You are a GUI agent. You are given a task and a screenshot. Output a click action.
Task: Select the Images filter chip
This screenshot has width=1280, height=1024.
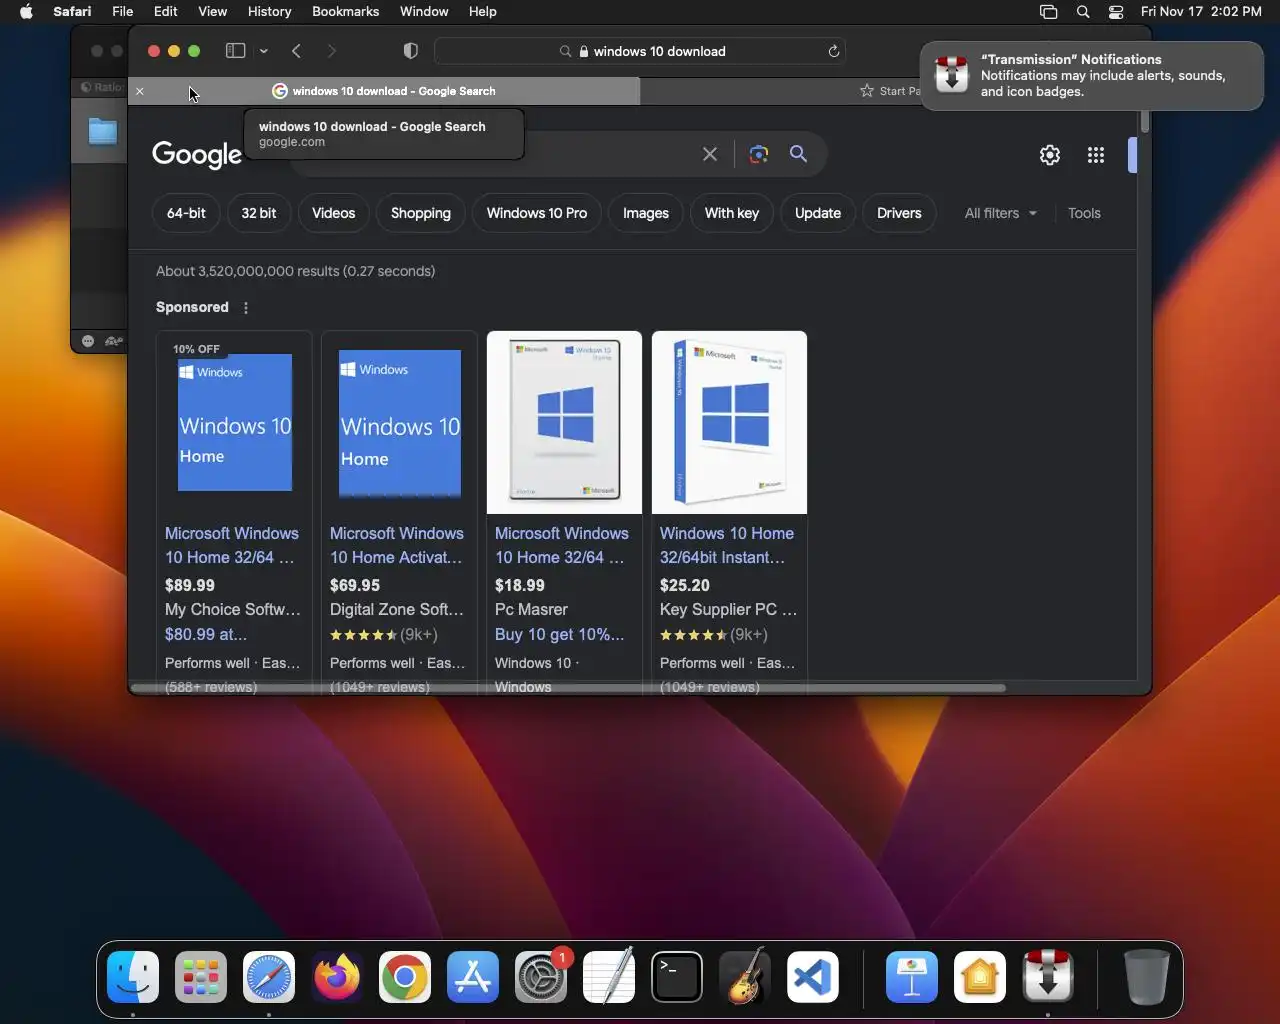tap(646, 213)
